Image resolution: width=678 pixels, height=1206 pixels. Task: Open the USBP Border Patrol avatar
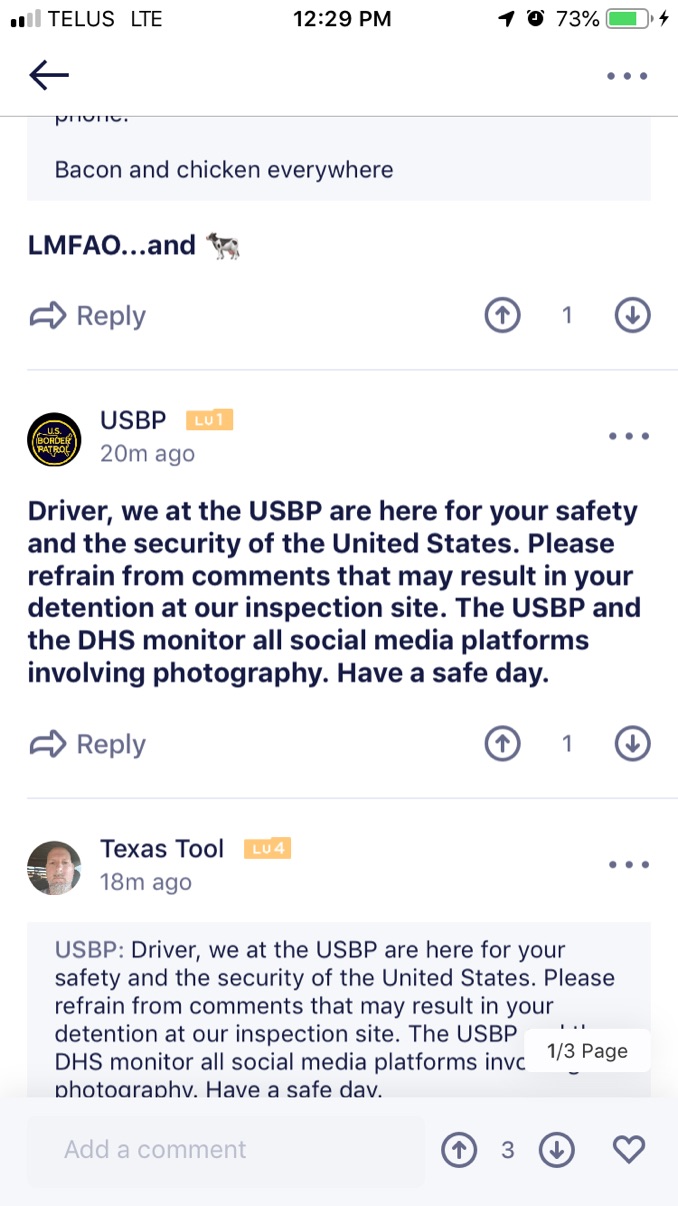click(54, 439)
